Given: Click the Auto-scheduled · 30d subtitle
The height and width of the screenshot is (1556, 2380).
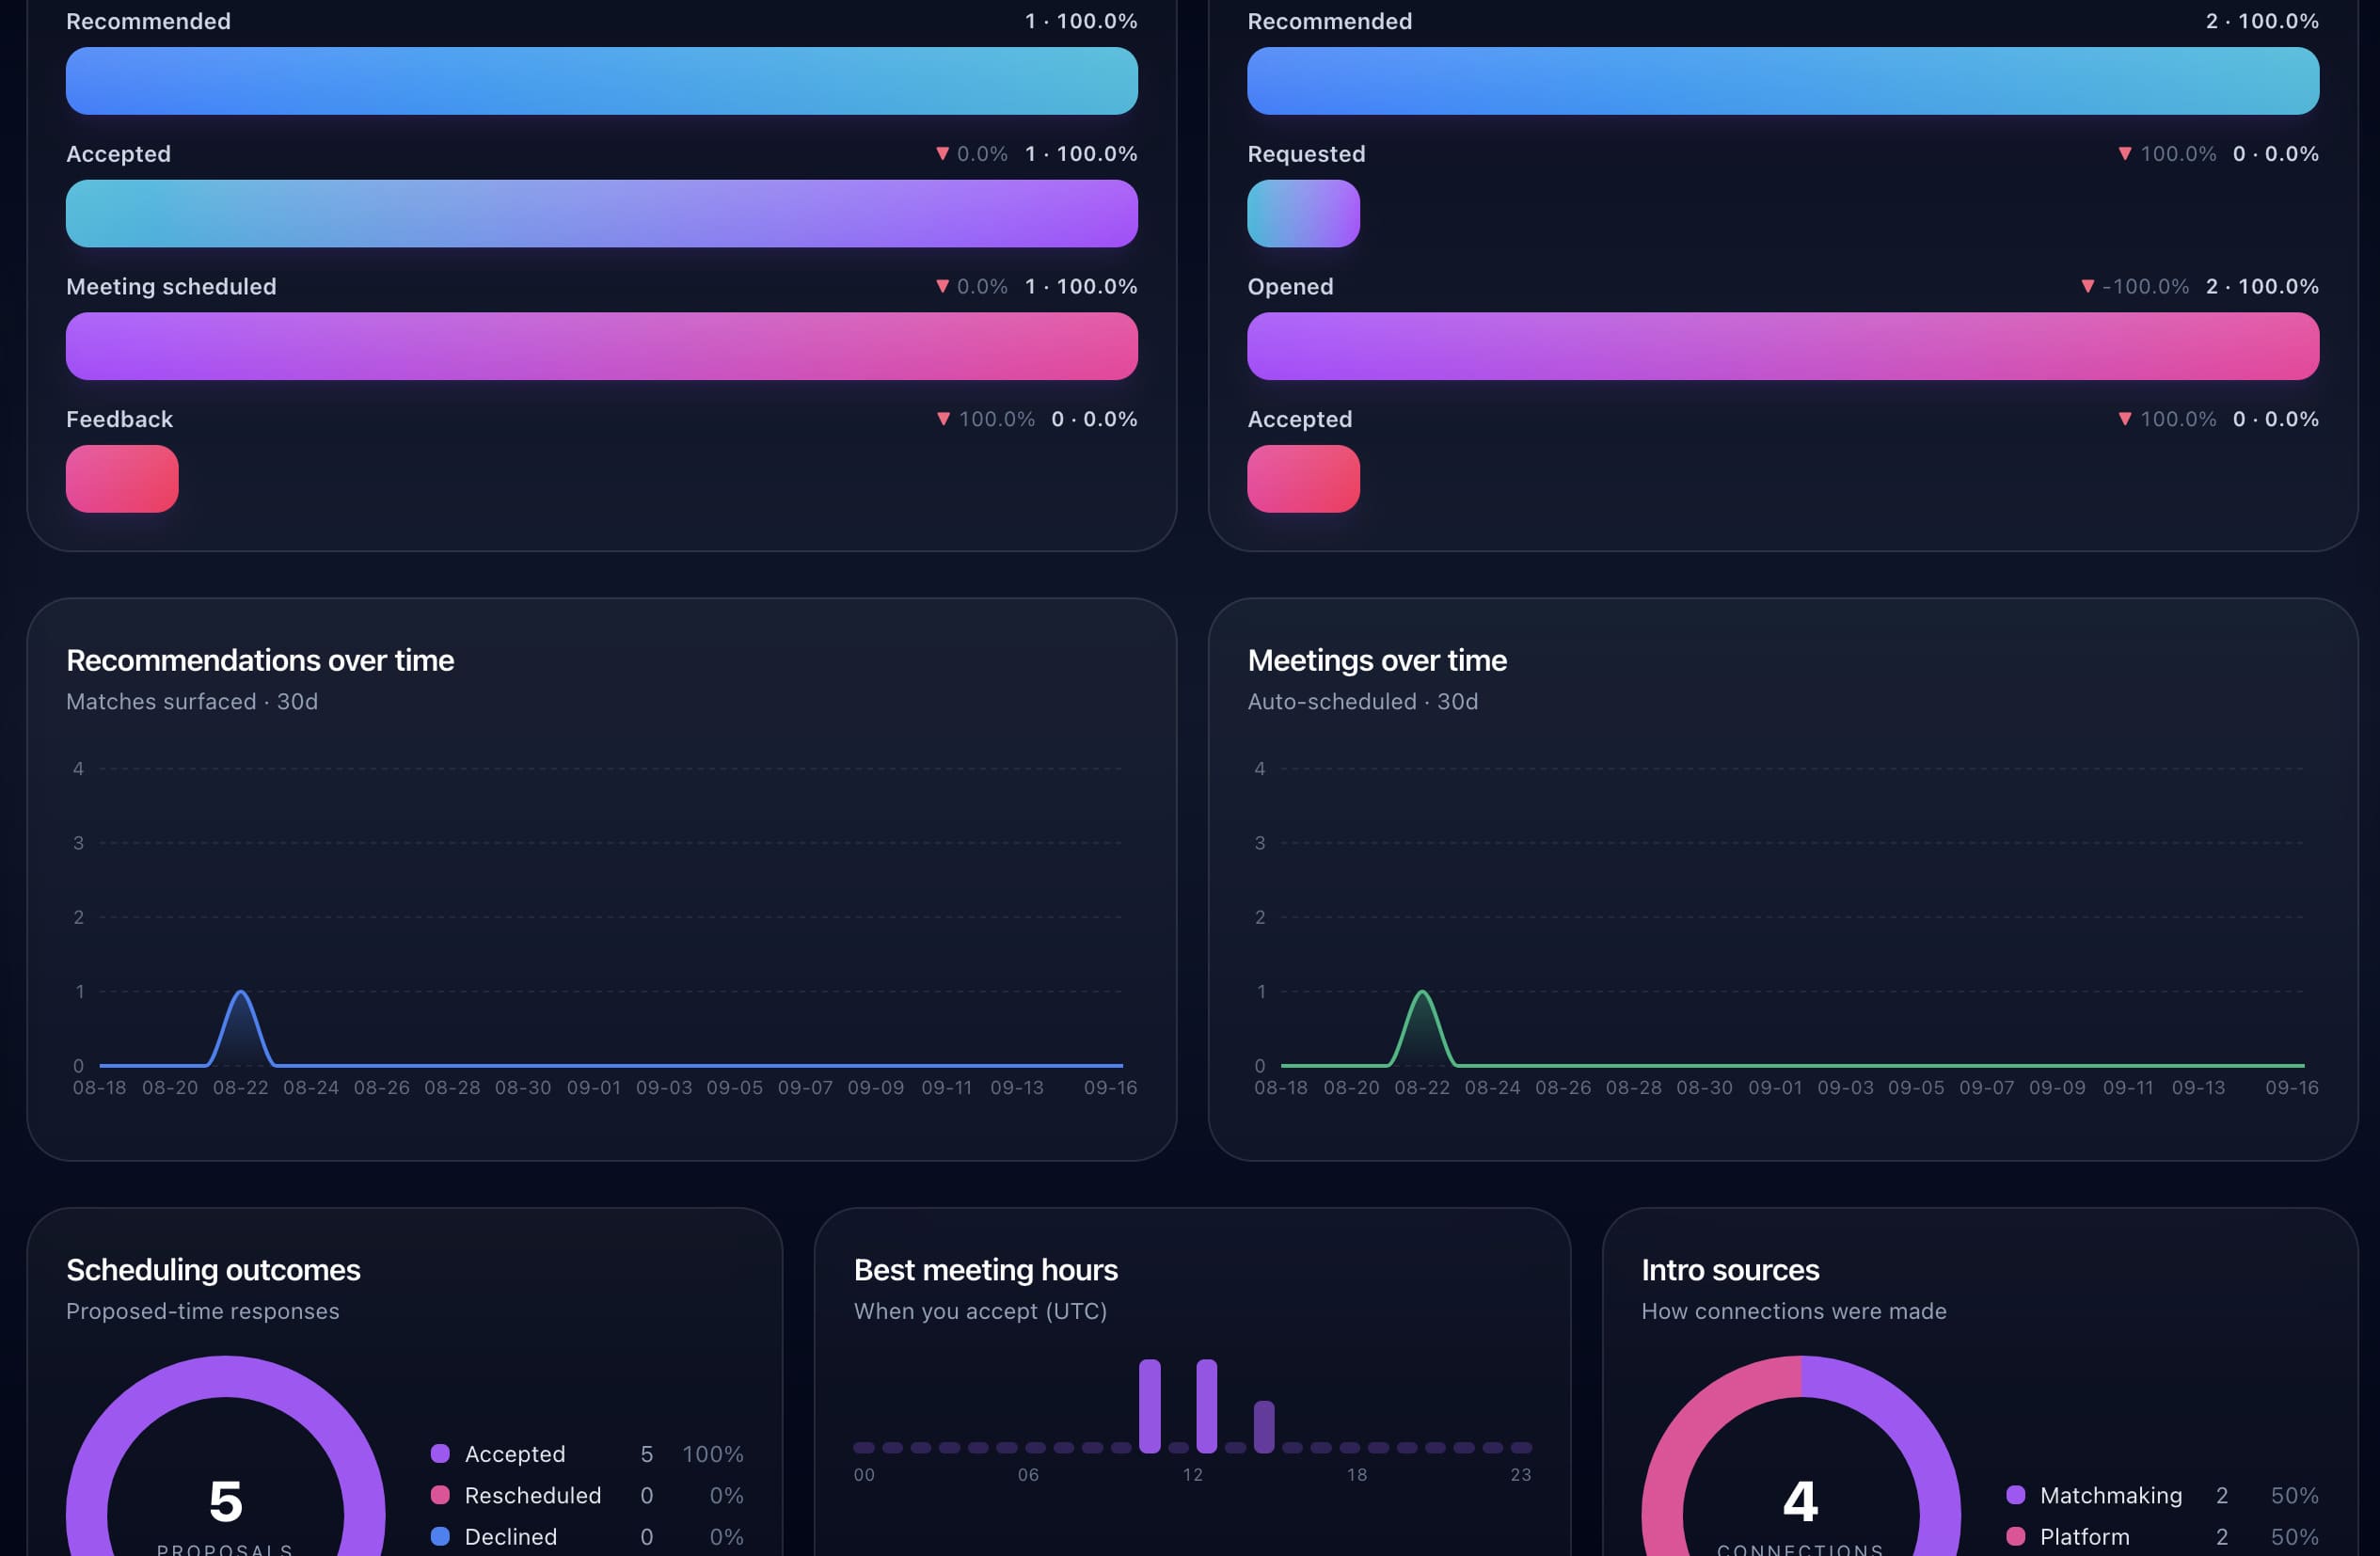Looking at the screenshot, I should 1363,702.
